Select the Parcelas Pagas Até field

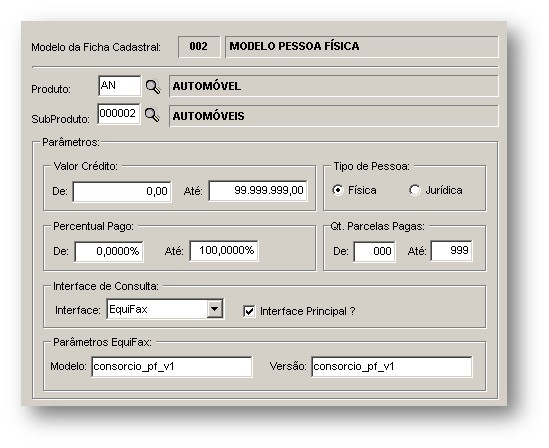452,251
